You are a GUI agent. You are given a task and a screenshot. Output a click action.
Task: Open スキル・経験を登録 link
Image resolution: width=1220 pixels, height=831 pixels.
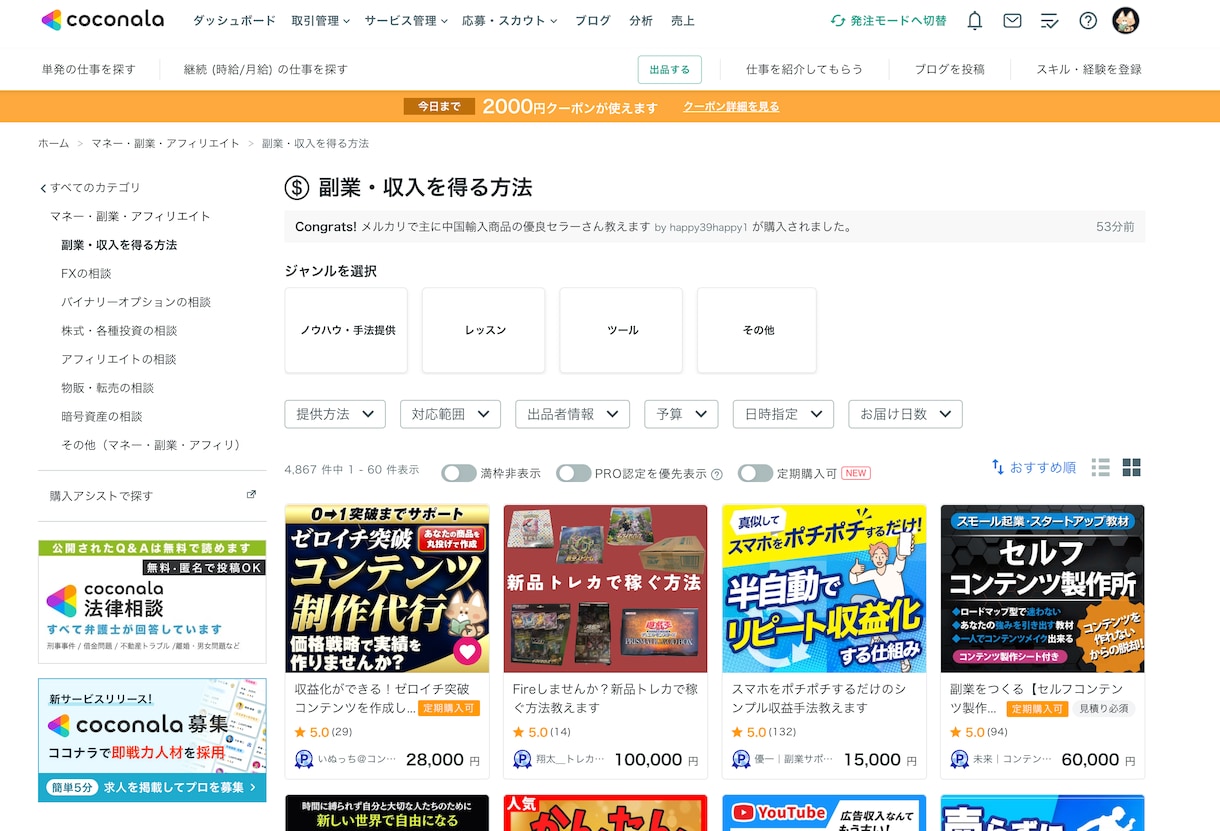1089,69
